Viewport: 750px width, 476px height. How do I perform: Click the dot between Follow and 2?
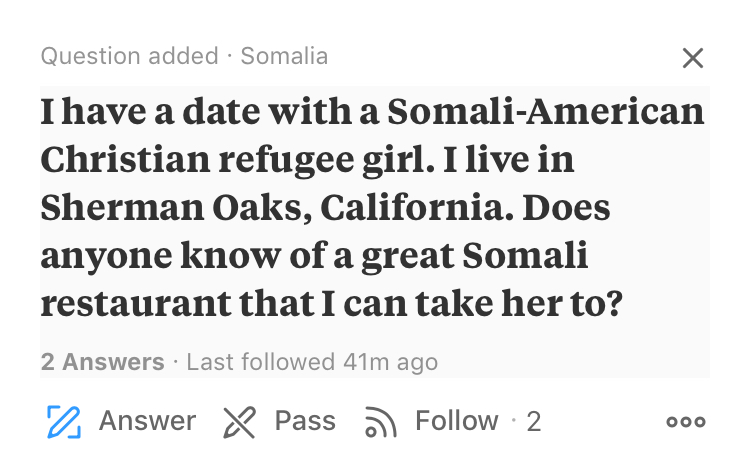[512, 421]
